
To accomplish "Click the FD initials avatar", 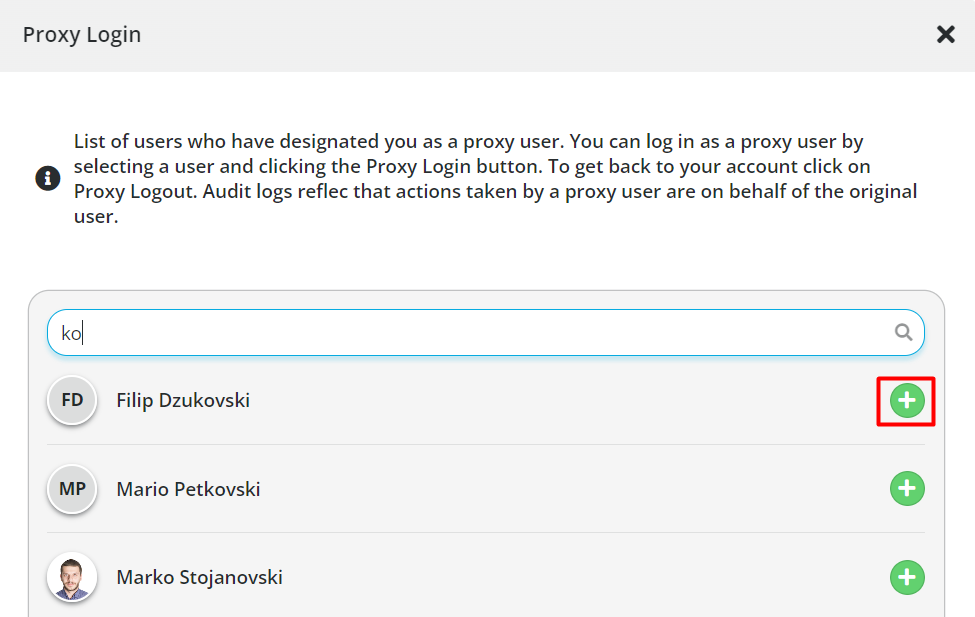I will point(72,400).
